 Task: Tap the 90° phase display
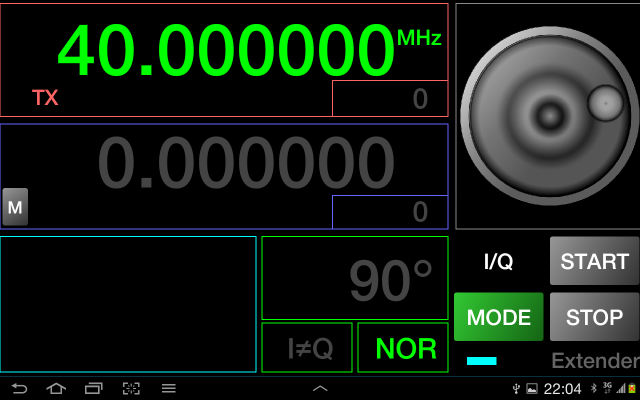[355, 278]
